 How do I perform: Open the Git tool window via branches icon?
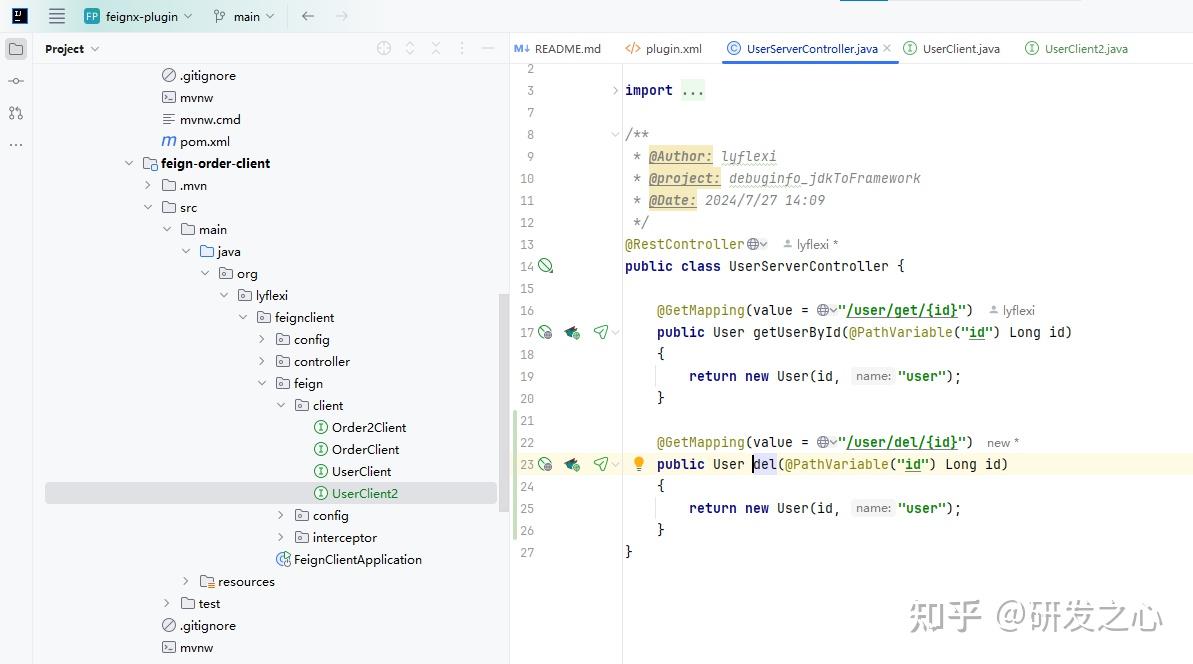coord(15,113)
